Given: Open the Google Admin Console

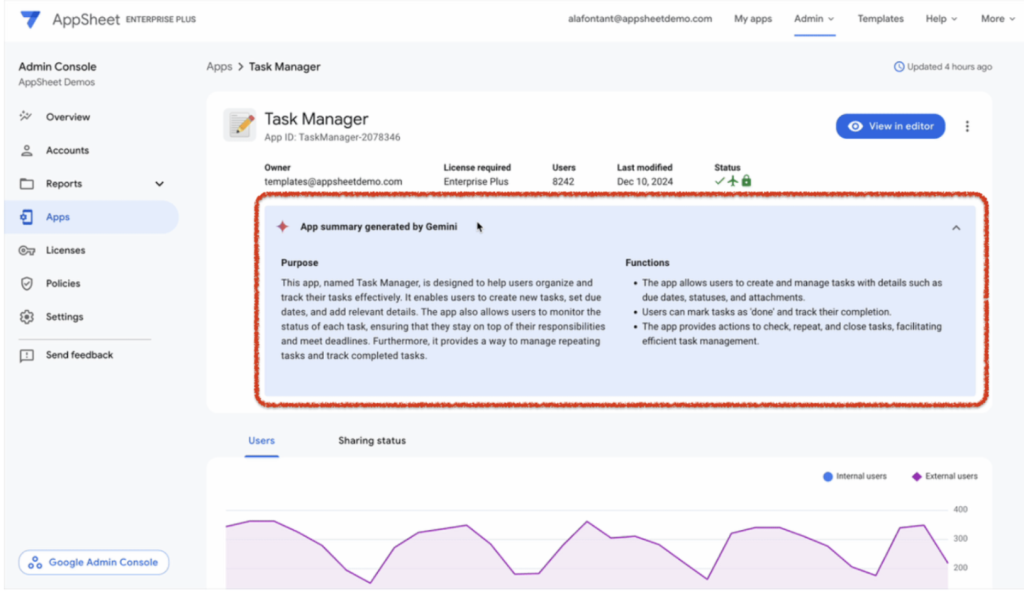Looking at the screenshot, I should [x=93, y=562].
